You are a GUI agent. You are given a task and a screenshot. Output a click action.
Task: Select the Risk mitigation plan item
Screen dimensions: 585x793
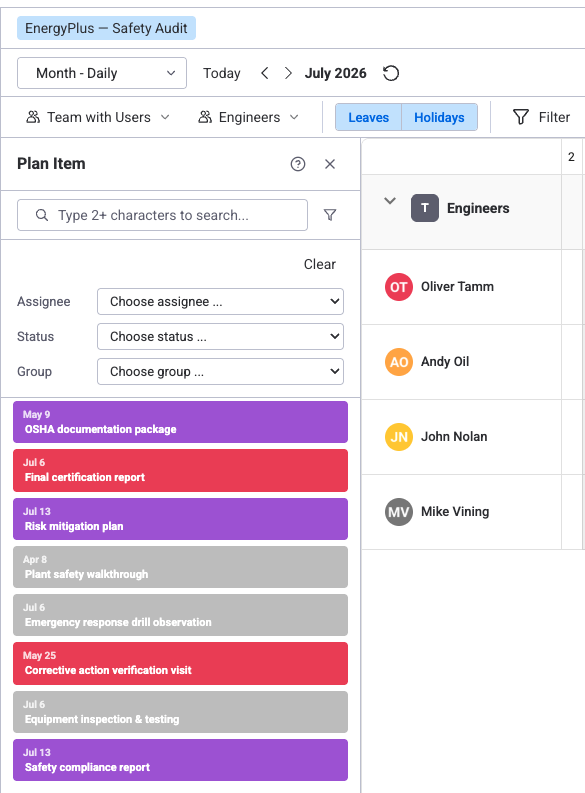click(181, 519)
